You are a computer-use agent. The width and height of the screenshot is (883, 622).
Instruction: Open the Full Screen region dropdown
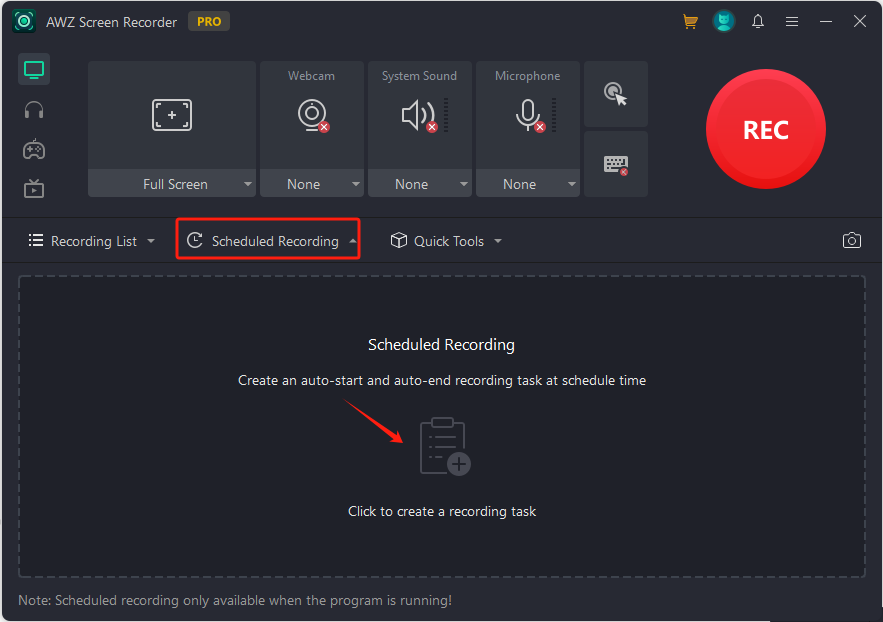(x=172, y=184)
